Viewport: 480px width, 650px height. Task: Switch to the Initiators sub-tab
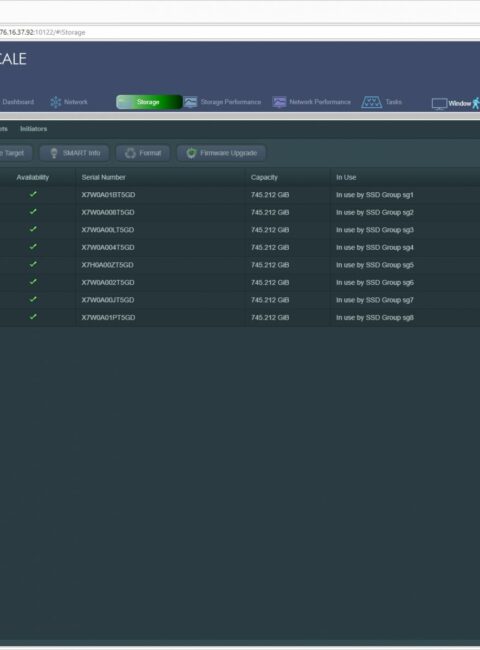(34, 129)
